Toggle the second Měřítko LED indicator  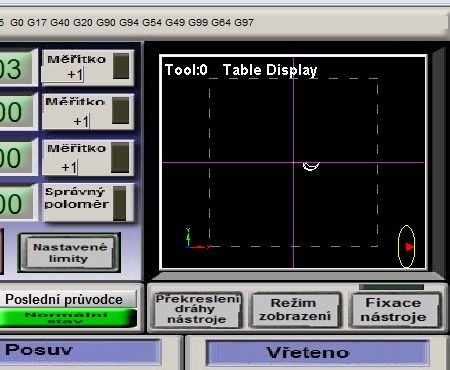click(120, 110)
